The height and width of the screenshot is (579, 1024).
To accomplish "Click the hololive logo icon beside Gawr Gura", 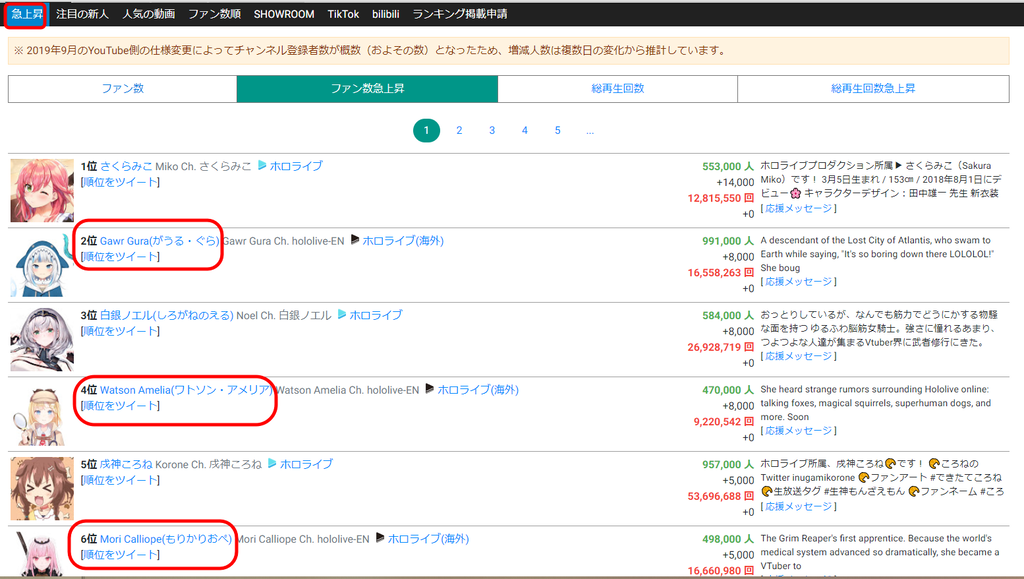I will tap(355, 240).
